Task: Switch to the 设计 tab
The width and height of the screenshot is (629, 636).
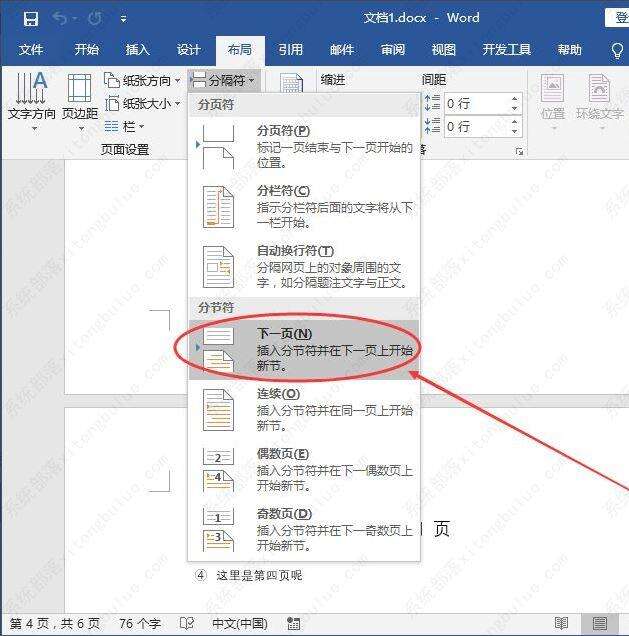Action: point(189,49)
